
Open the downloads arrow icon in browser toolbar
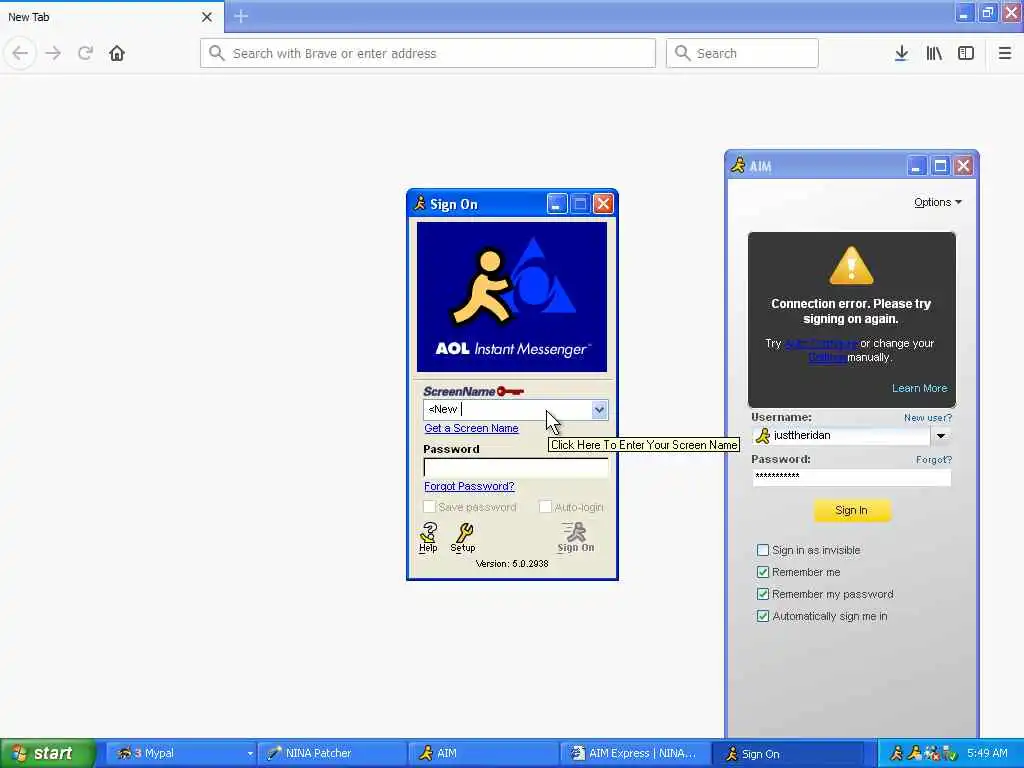pyautogui.click(x=901, y=53)
